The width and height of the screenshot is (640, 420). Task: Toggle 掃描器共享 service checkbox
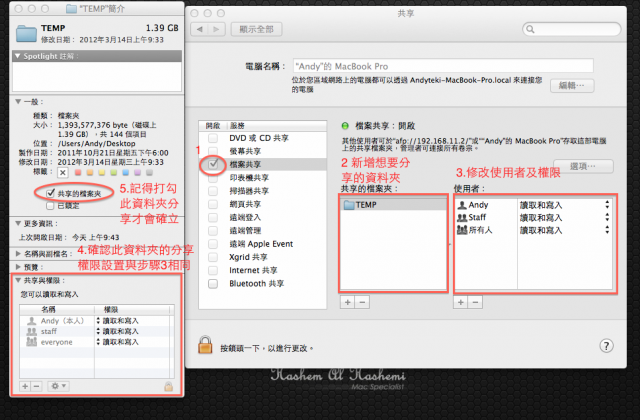click(213, 191)
